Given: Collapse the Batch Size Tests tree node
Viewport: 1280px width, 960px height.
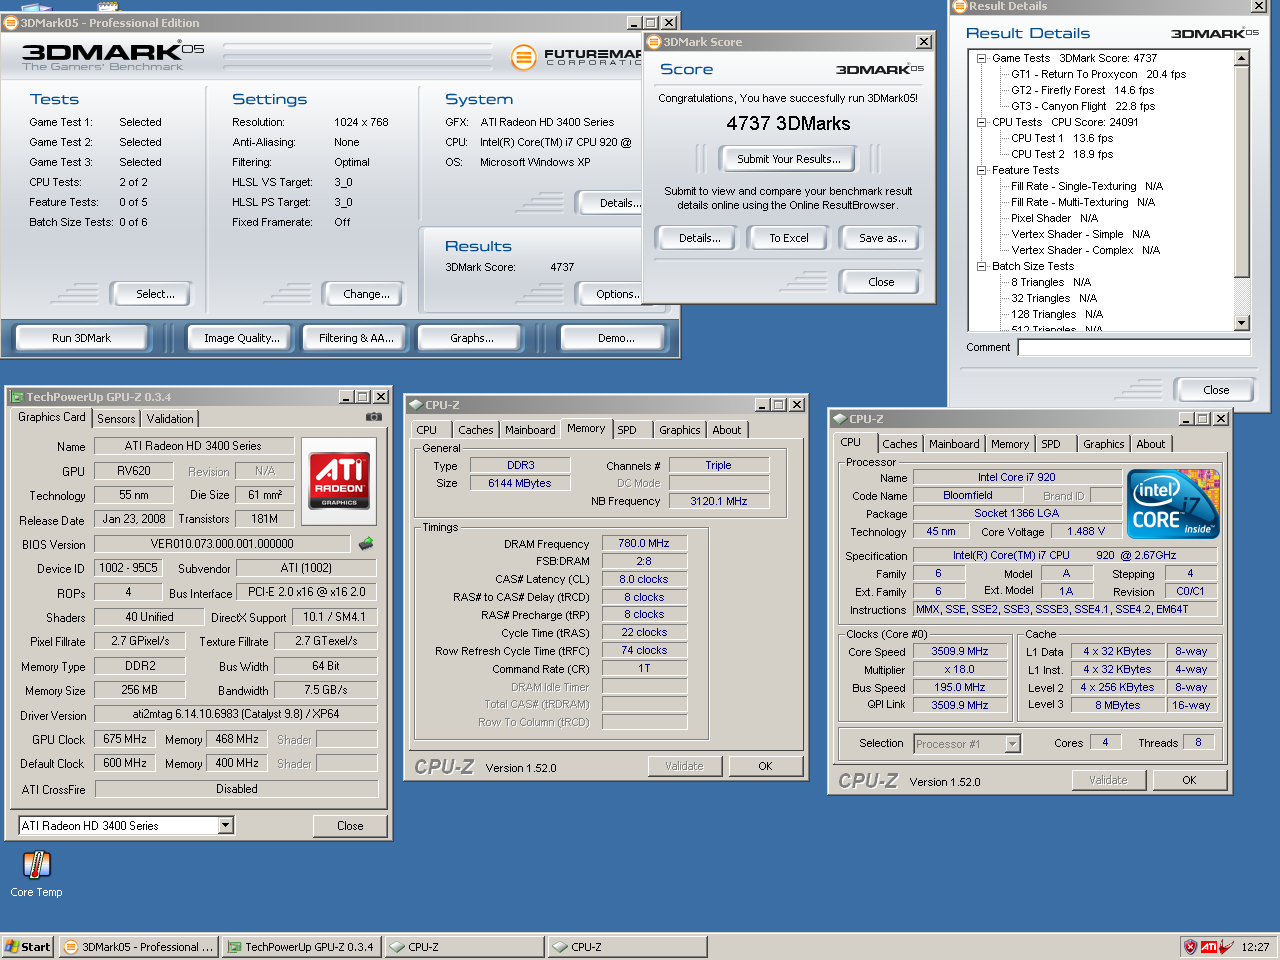Looking at the screenshot, I should click(x=982, y=266).
